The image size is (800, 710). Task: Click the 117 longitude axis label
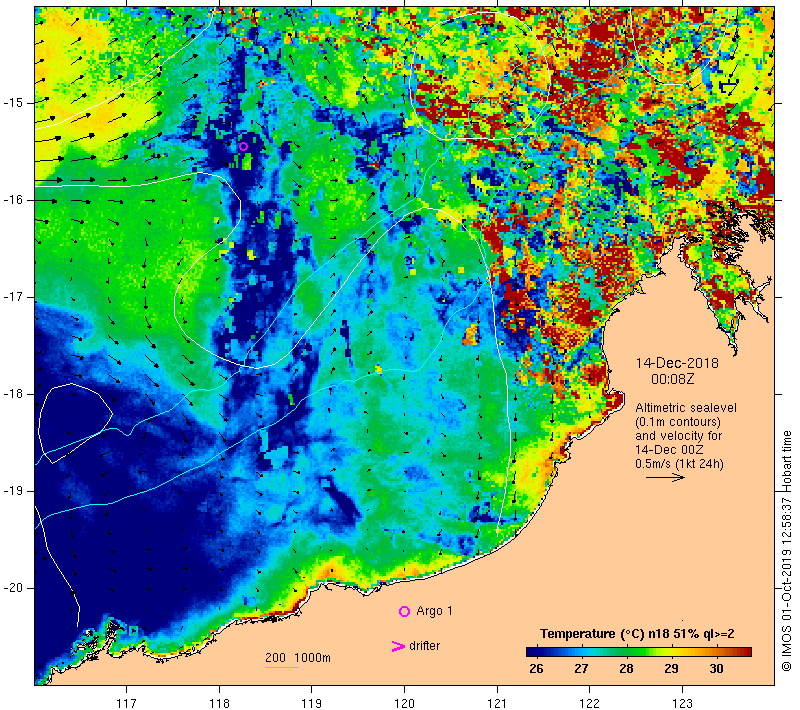click(x=127, y=703)
